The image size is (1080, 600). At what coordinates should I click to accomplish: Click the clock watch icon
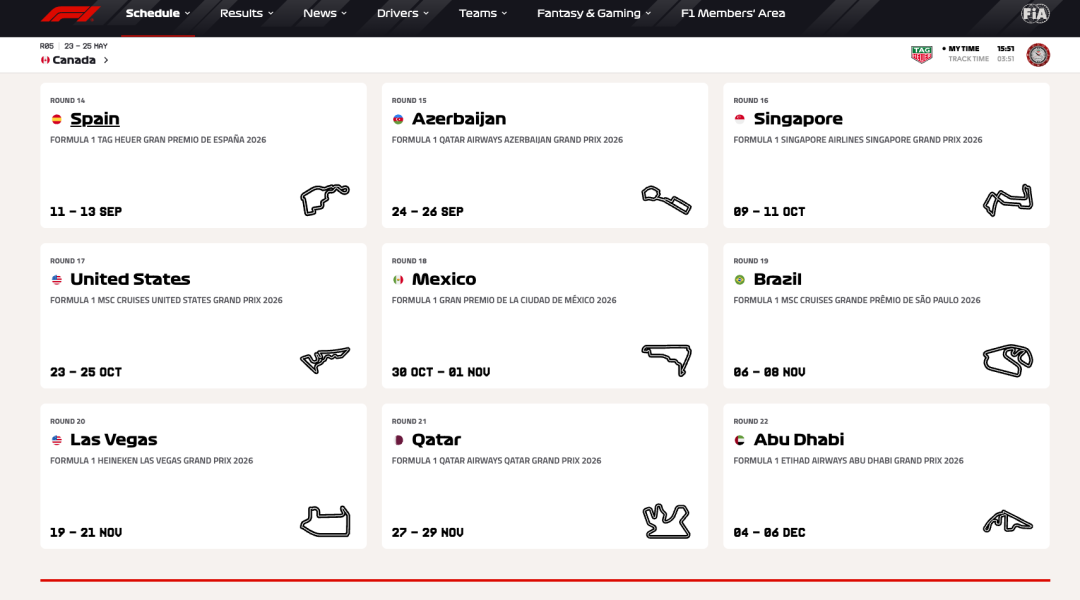pyautogui.click(x=1038, y=54)
